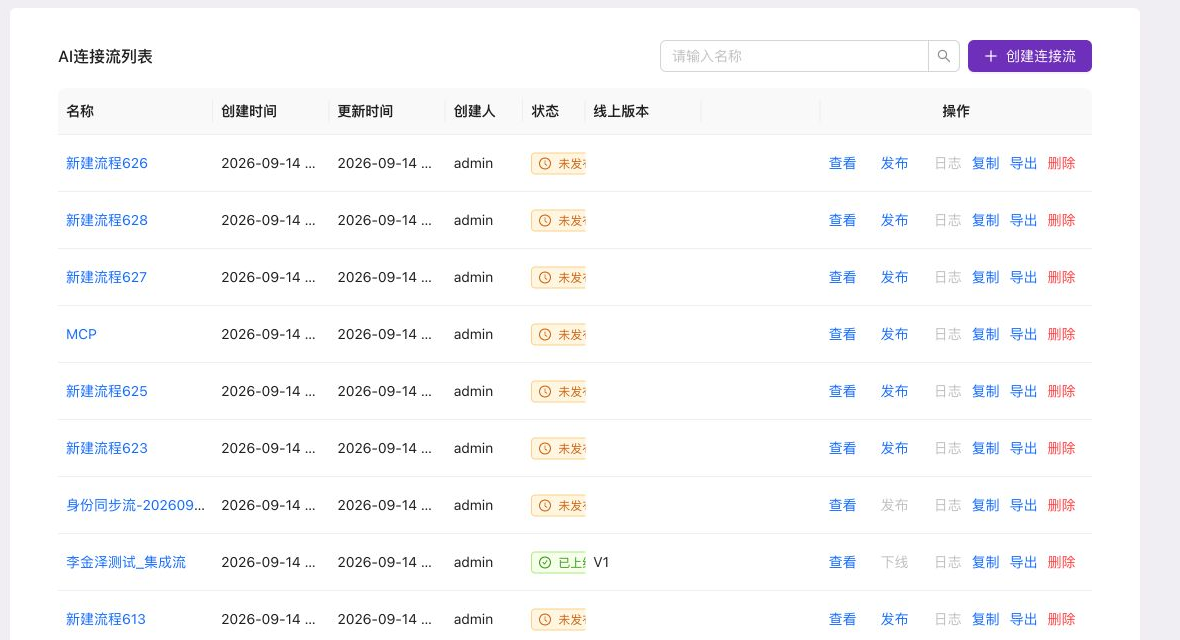The image size is (1180, 640).
Task: Click 删除 for 新建流程626
Action: pyautogui.click(x=1061, y=163)
